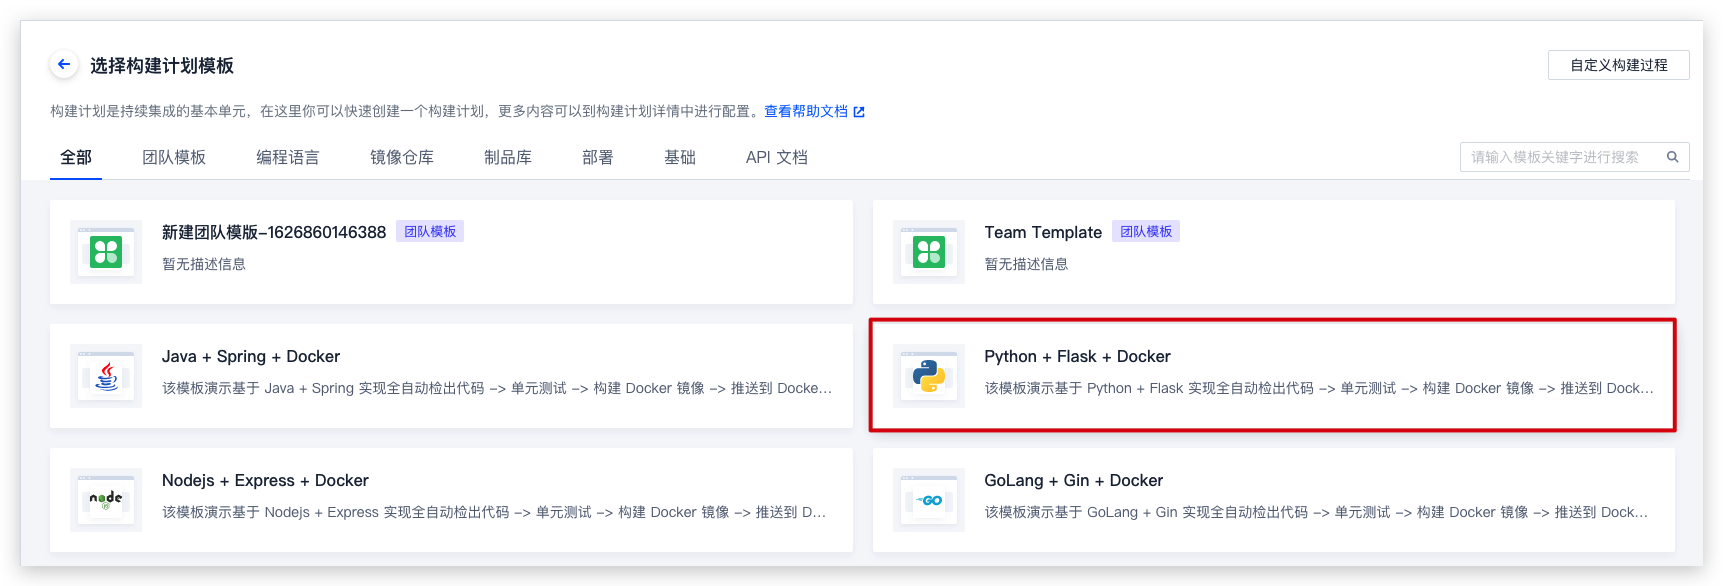
Task: Click 团队模板 badge on 新建团队模版 card
Action: click(430, 232)
